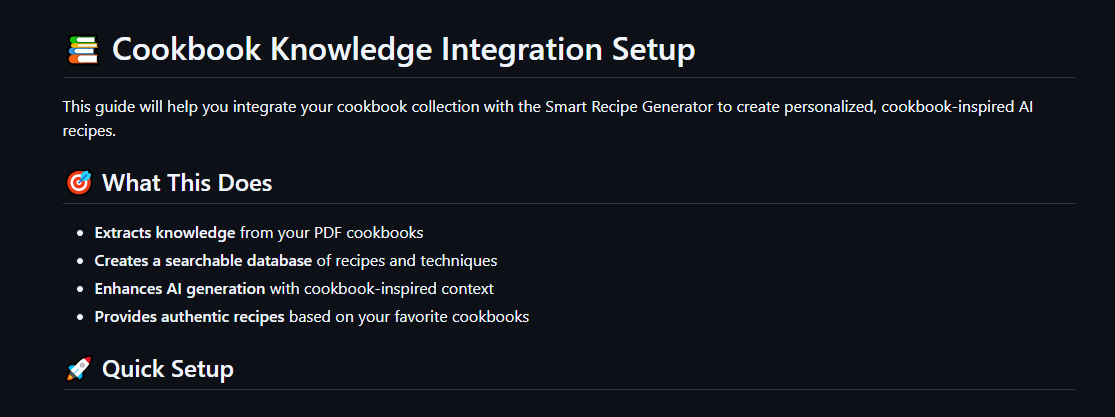The height and width of the screenshot is (417, 1115).
Task: Click the word recipes ending the intro
Action: [88, 131]
